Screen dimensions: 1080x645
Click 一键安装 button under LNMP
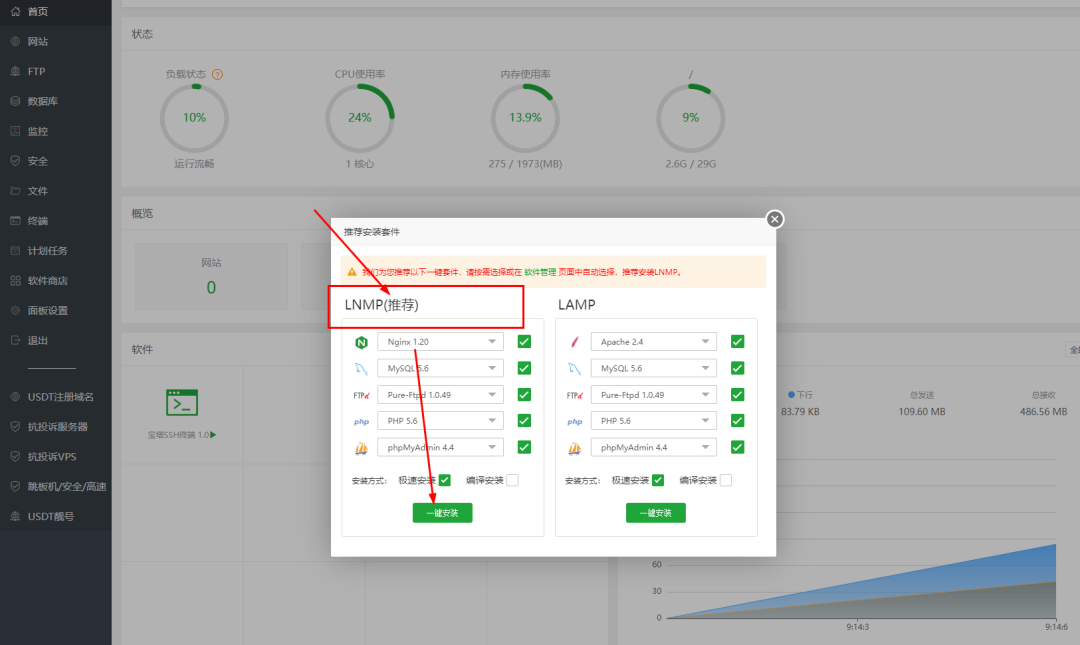(442, 513)
